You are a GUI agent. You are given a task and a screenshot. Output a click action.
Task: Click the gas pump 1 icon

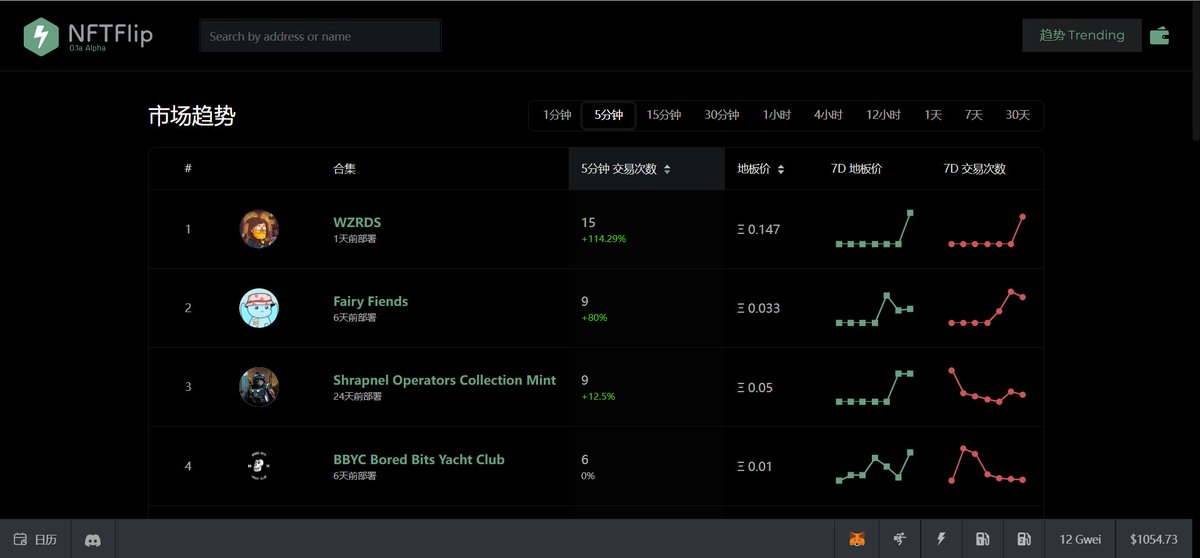(982, 539)
